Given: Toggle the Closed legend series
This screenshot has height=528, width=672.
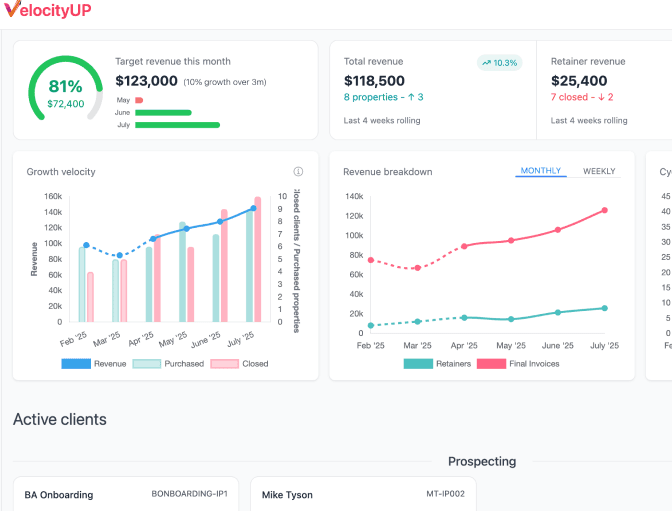Looking at the screenshot, I should (240, 364).
